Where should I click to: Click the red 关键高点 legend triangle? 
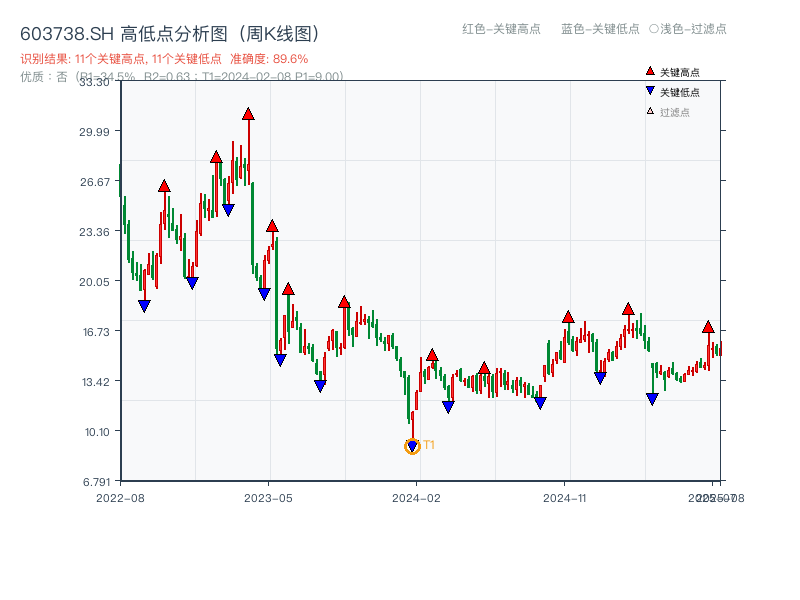650,71
